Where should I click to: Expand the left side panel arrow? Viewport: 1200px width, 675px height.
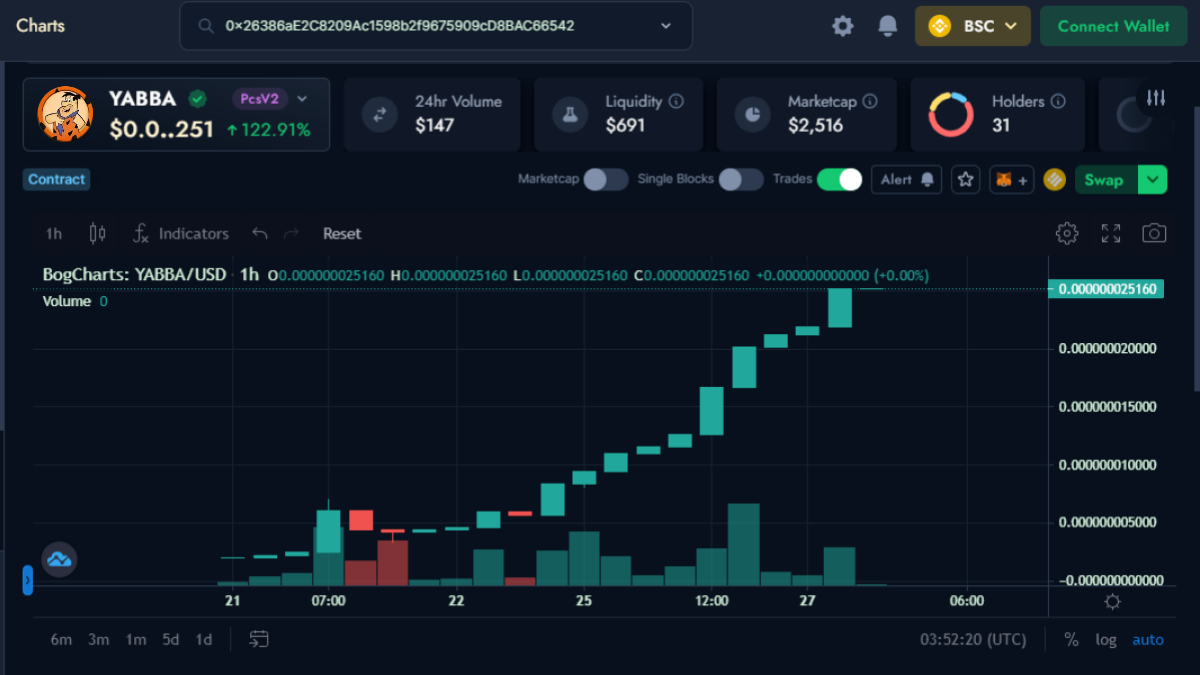[28, 580]
